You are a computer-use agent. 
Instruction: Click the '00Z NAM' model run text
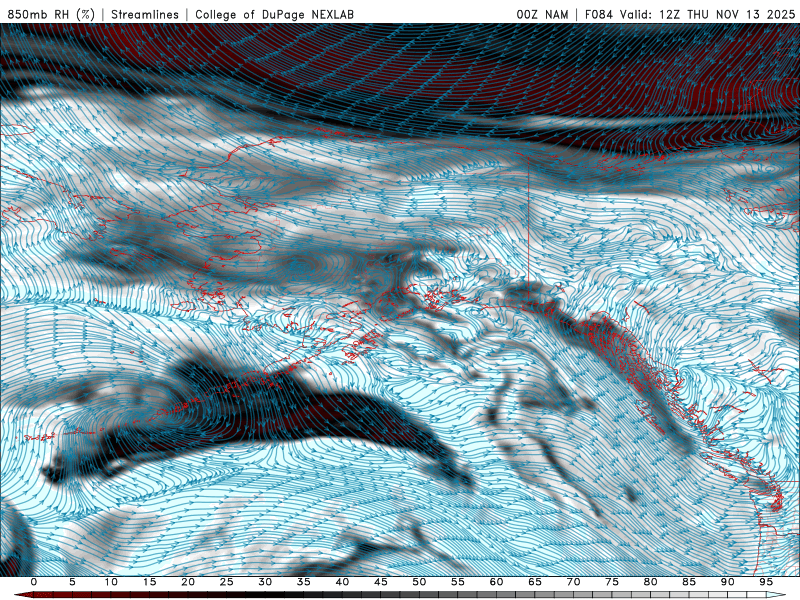click(542, 14)
